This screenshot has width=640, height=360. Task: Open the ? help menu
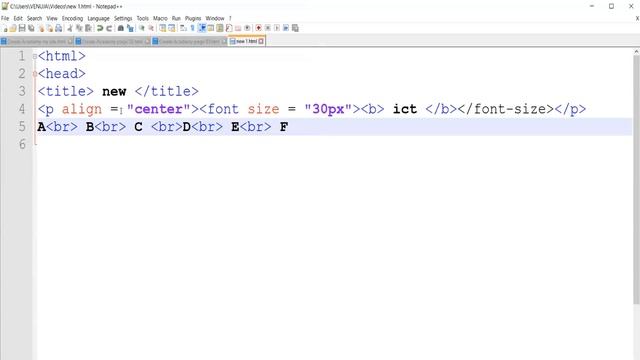tap(230, 18)
